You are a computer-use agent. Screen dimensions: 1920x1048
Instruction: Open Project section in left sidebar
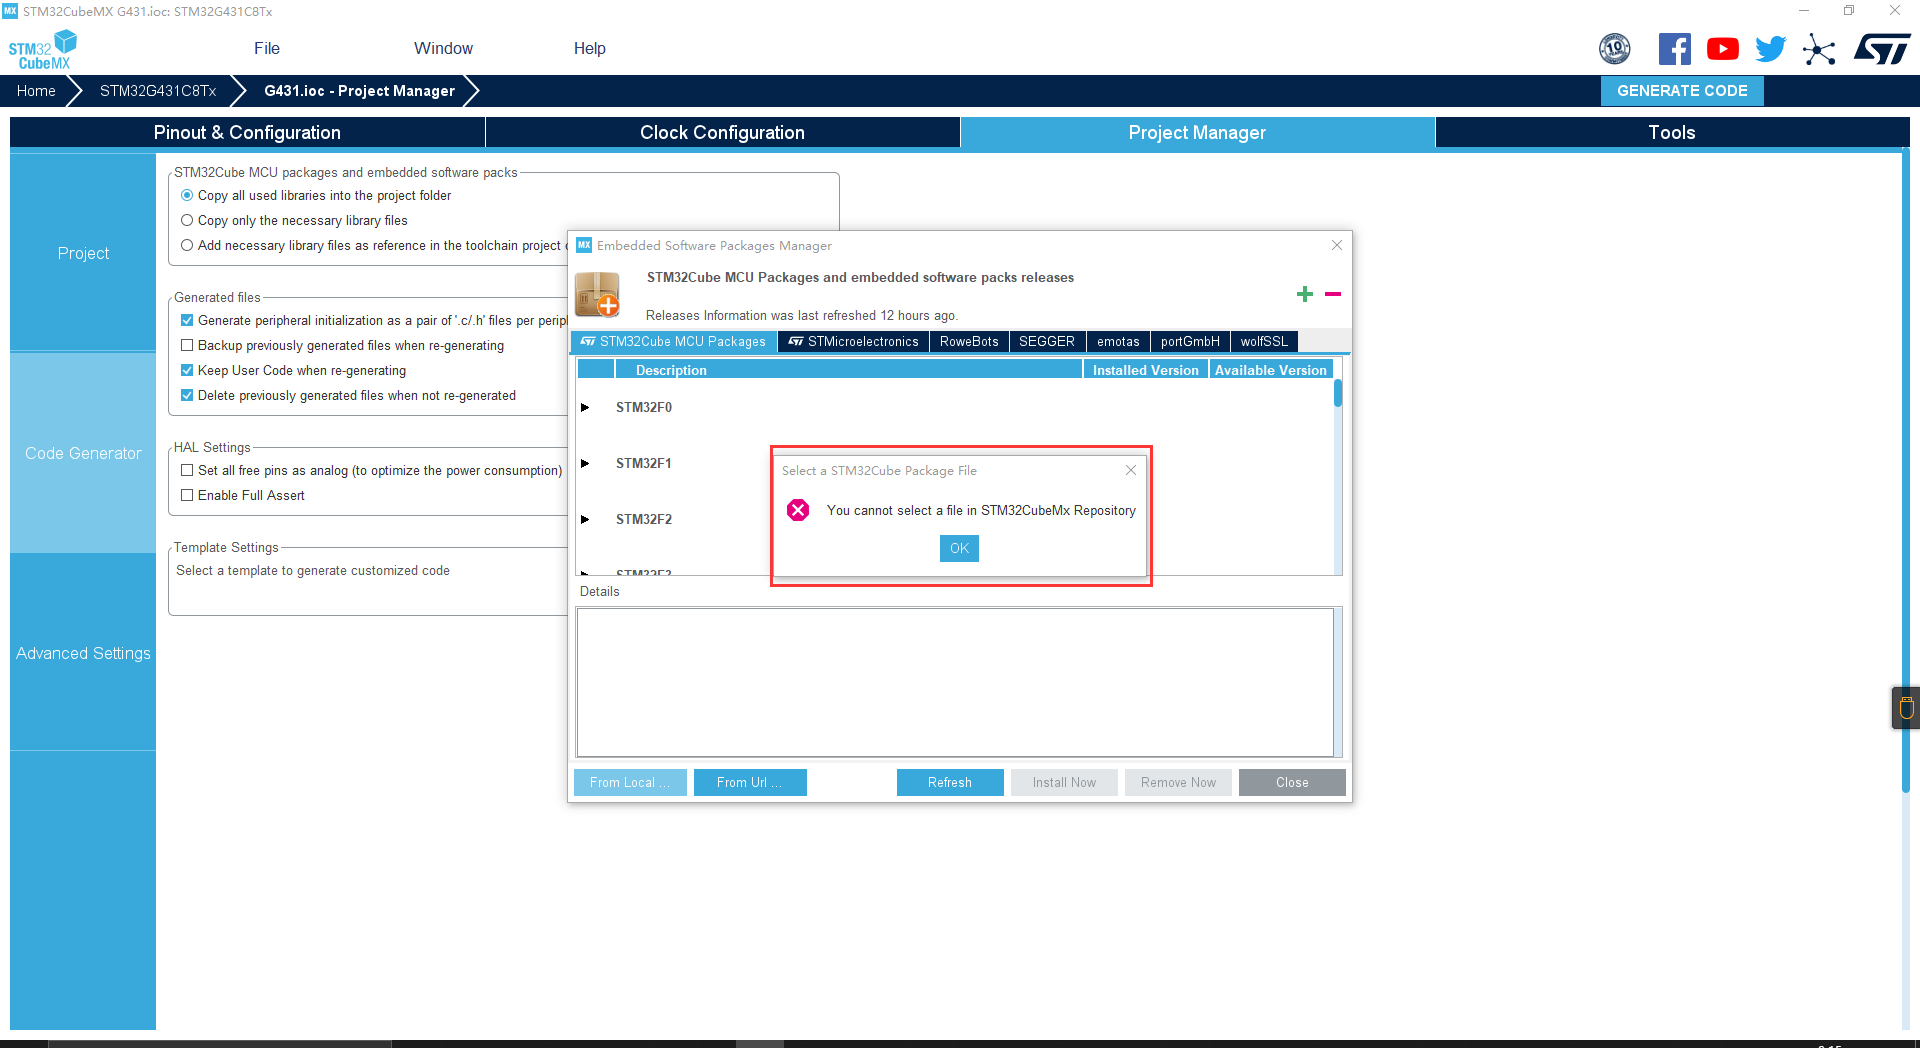click(x=83, y=253)
